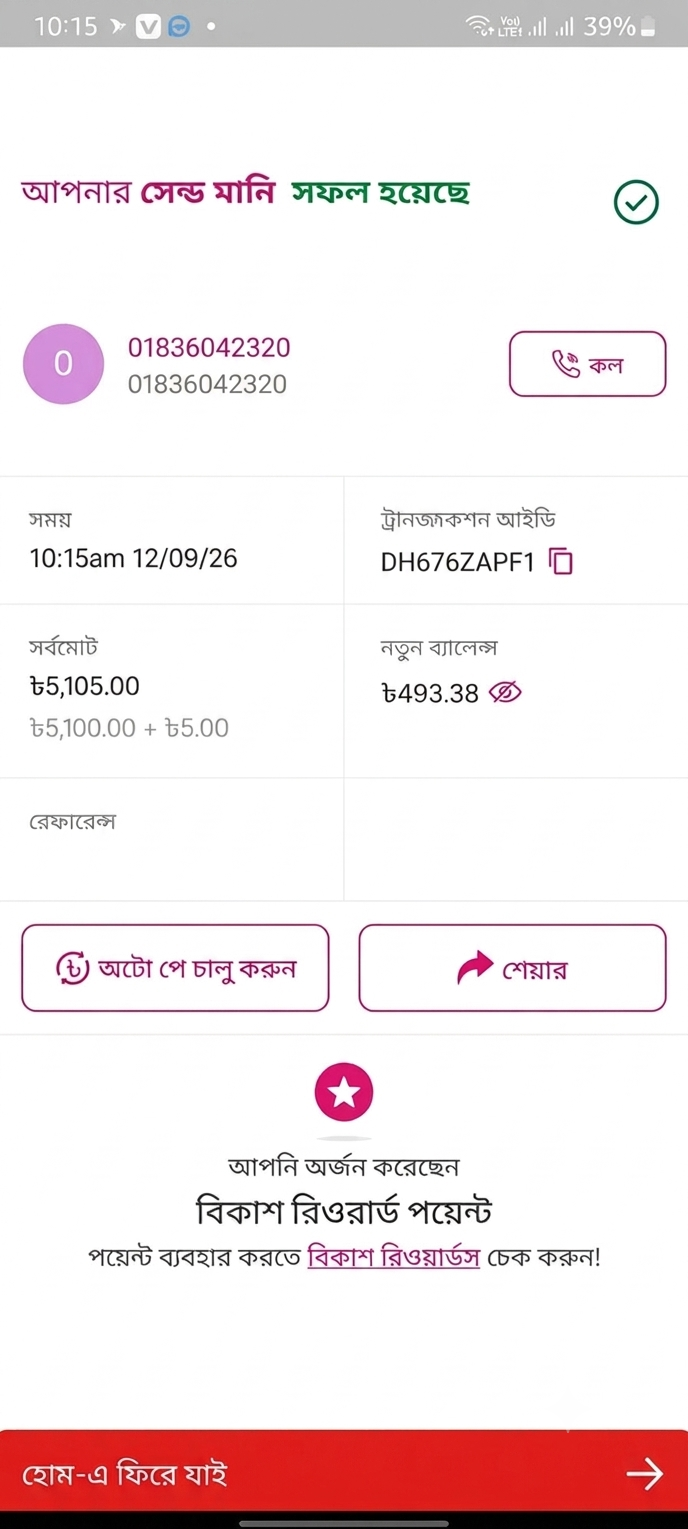Open the বিকাশ রিওয়ার্ডস link
The image size is (688, 1529).
coord(394,1257)
